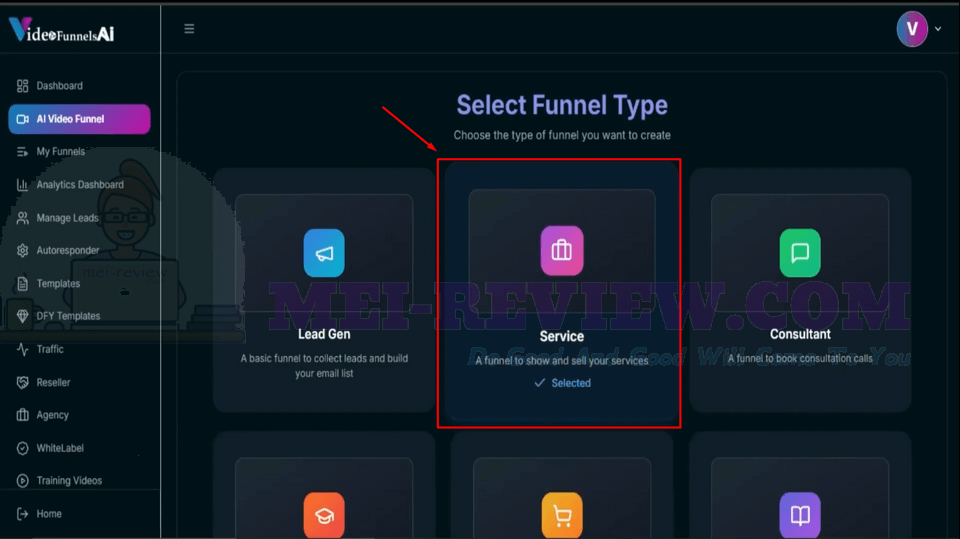
Task: Select the Service funnel title
Action: point(561,336)
